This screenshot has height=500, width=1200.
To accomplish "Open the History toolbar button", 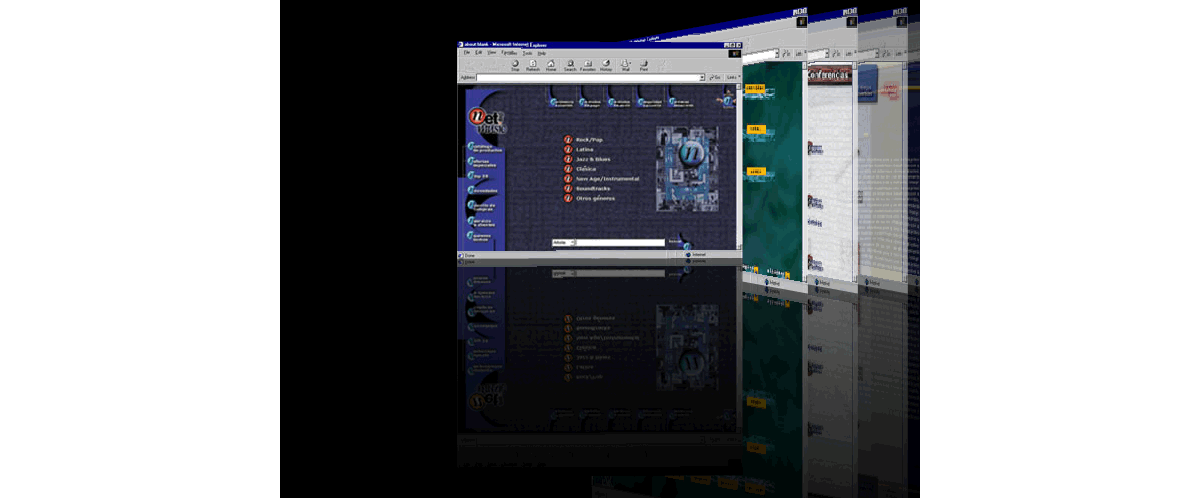I will (x=606, y=65).
